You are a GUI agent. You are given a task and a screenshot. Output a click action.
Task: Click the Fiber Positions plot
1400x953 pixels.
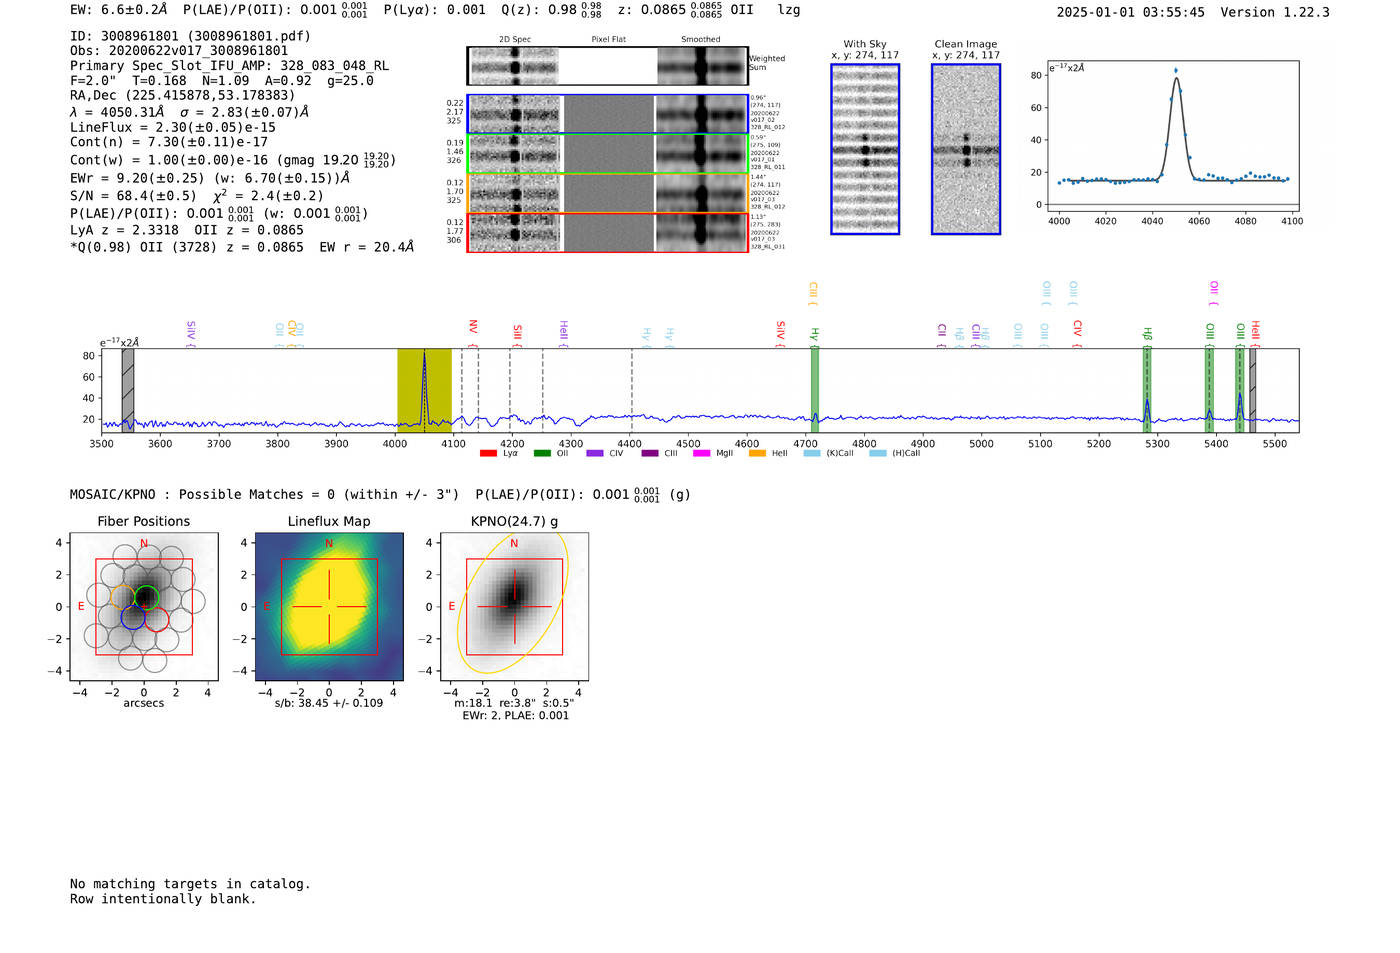[x=144, y=607]
